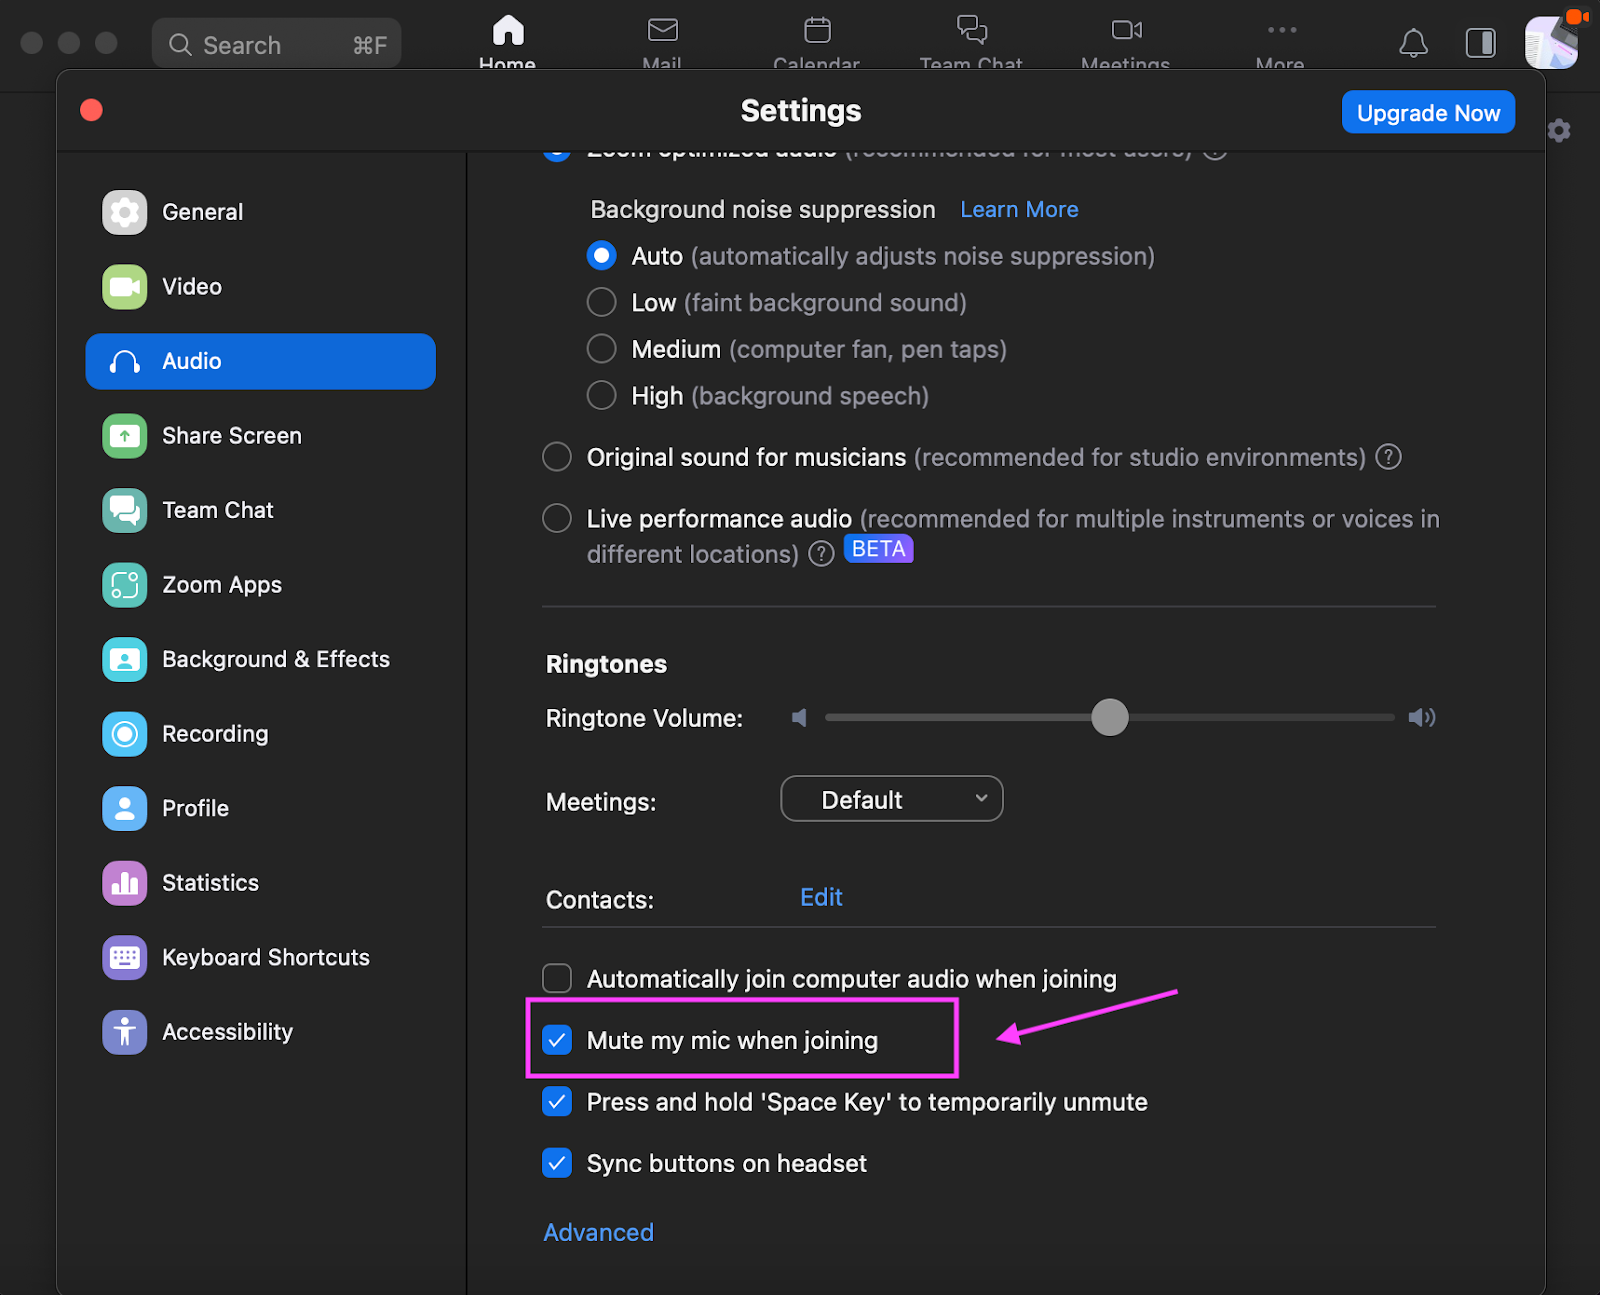Open the Meetings ringtone dropdown
This screenshot has width=1600, height=1295.
click(x=890, y=798)
